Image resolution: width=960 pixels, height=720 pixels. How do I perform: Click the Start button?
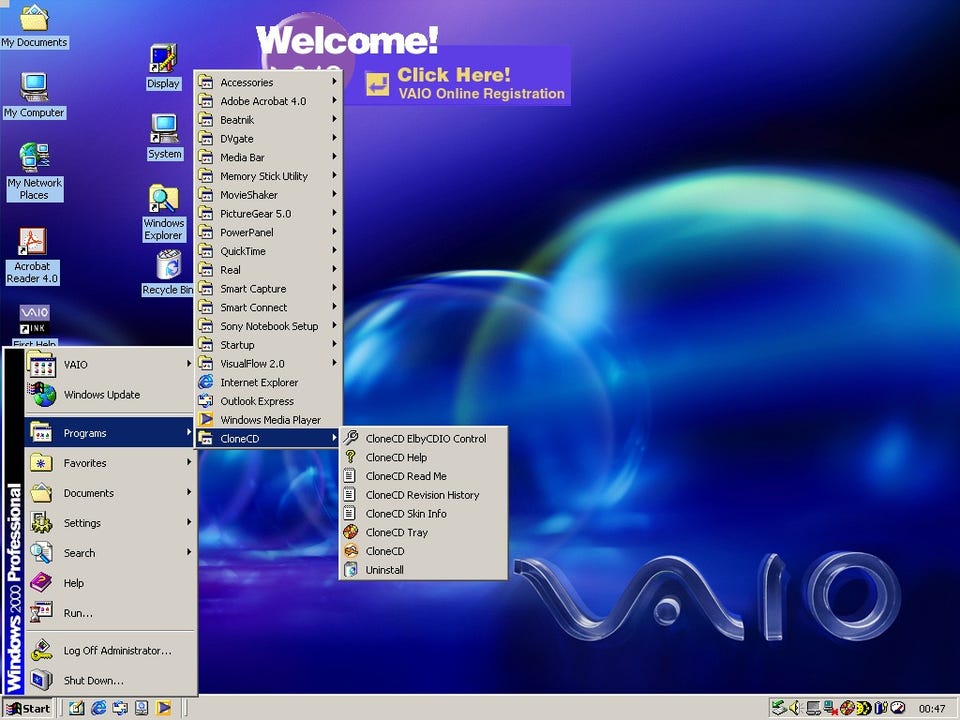pyautogui.click(x=28, y=708)
